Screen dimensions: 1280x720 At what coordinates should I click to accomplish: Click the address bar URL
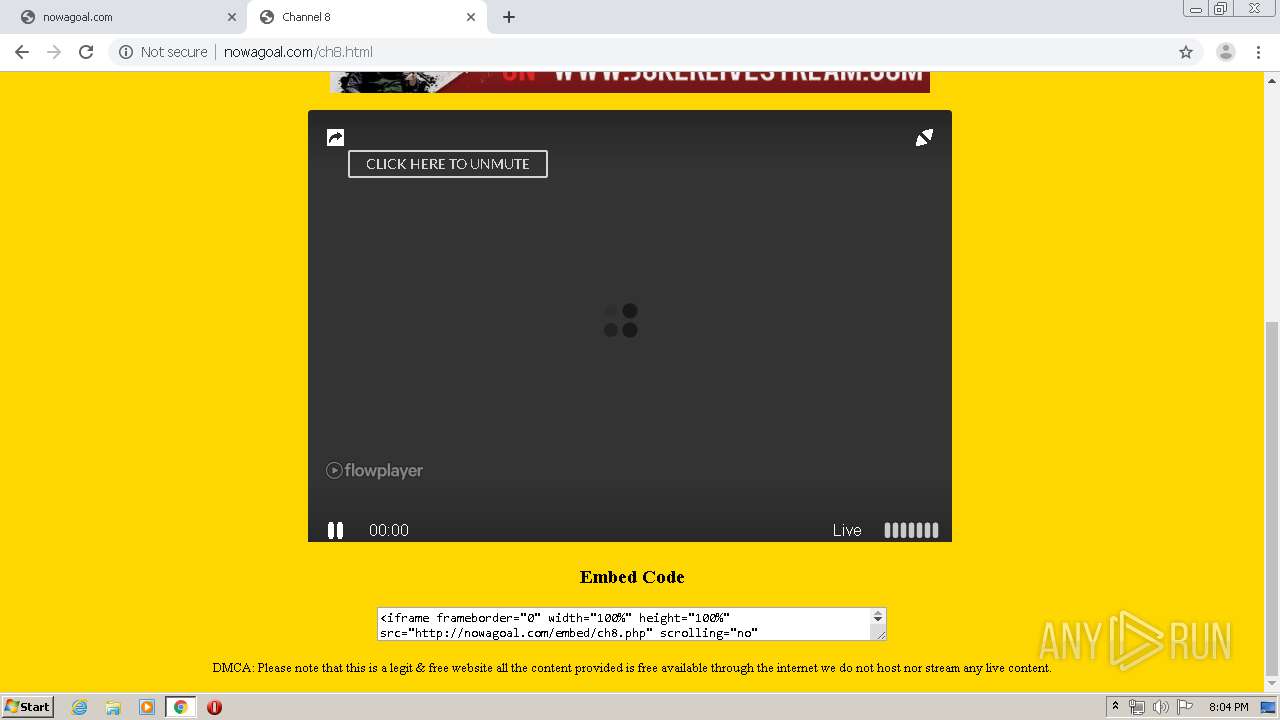[298, 52]
